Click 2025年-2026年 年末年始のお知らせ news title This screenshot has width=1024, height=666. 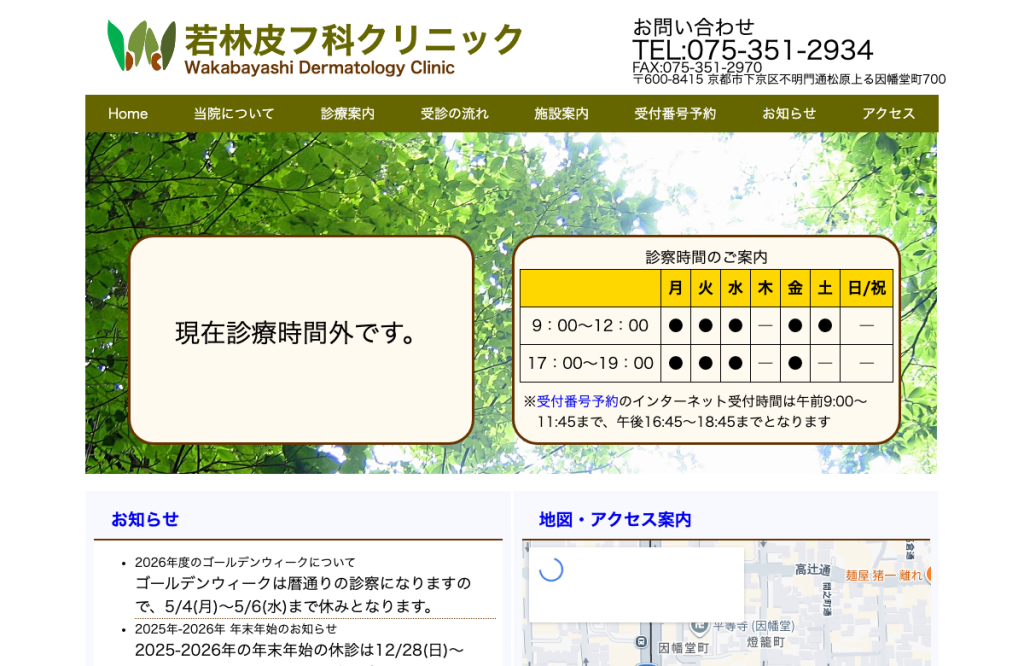[236, 629]
